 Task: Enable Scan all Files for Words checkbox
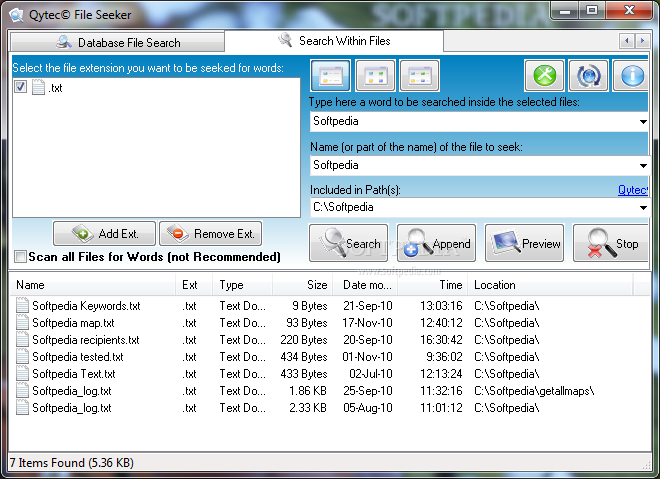[x=20, y=256]
